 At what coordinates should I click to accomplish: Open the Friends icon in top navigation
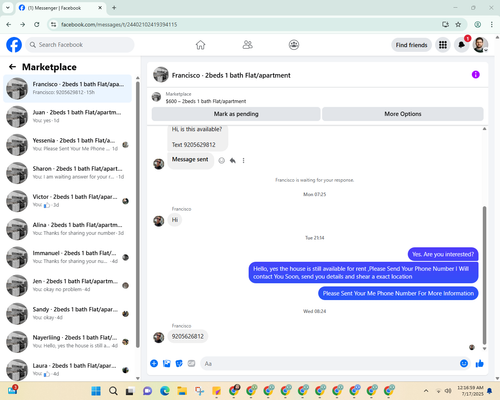(x=247, y=45)
